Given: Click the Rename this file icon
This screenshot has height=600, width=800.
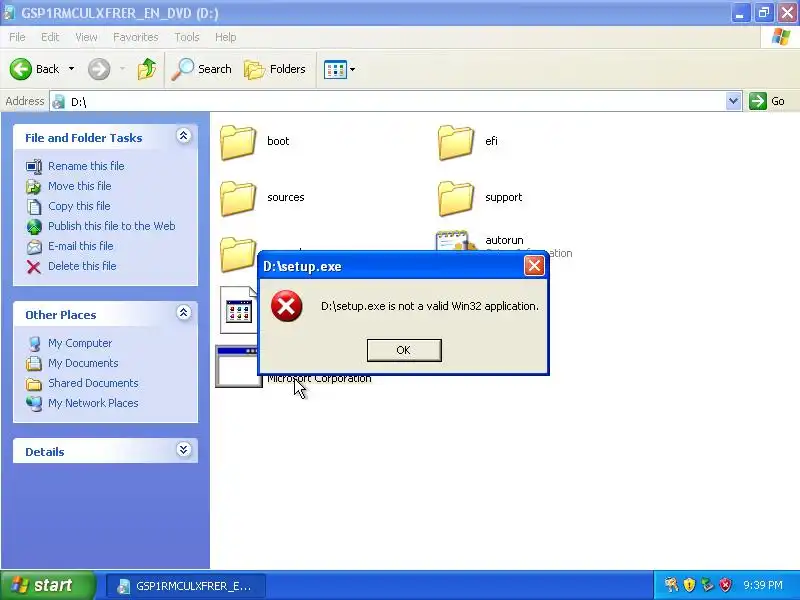Looking at the screenshot, I should click(x=34, y=166).
